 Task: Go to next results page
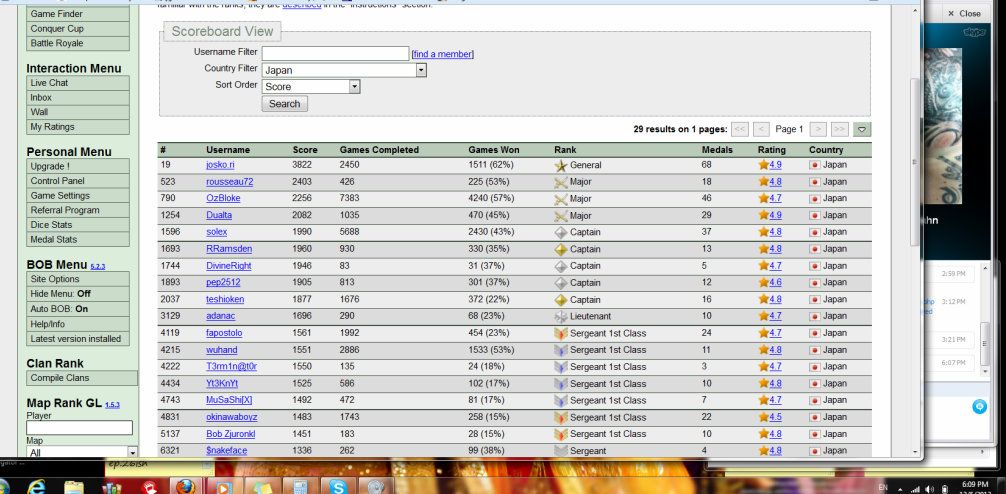[817, 129]
